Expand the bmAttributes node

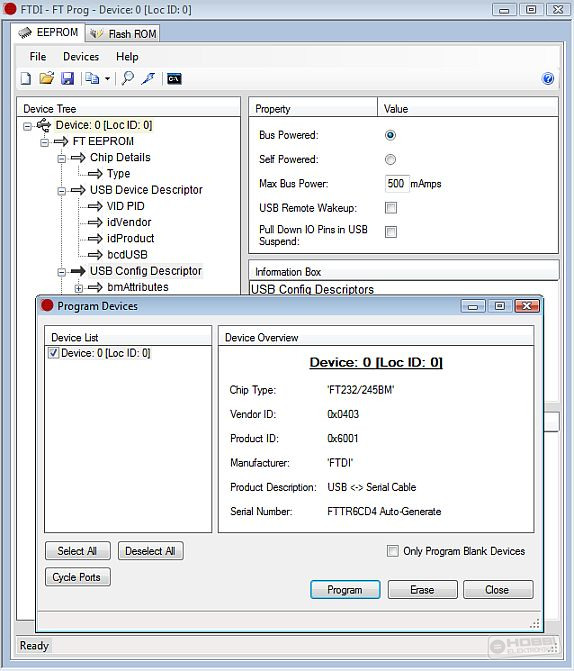point(79,288)
